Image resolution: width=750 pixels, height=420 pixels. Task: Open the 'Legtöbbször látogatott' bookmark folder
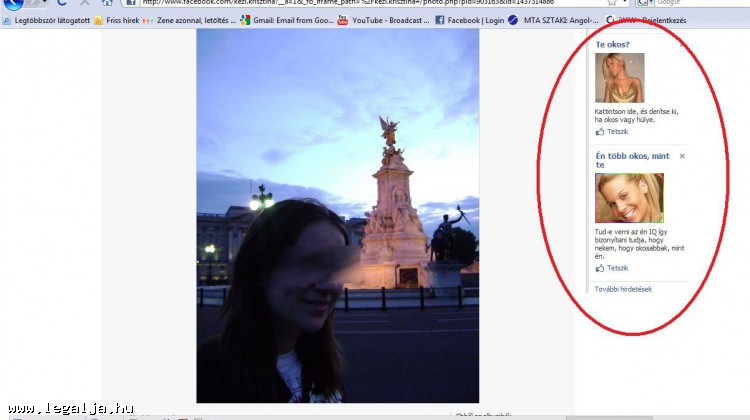coord(48,19)
